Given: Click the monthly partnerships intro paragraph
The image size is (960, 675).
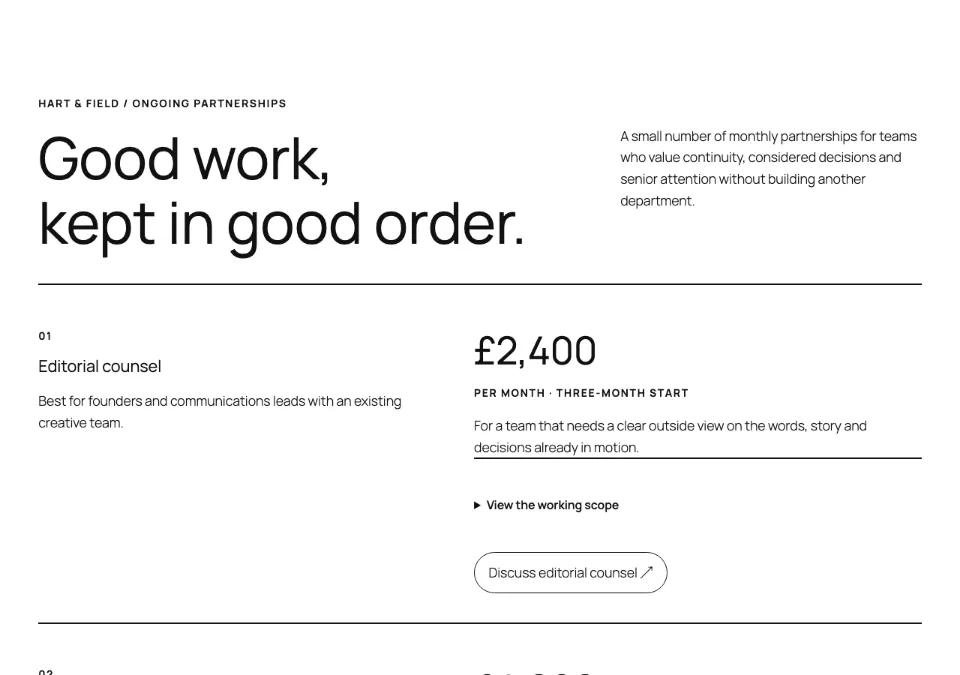Looking at the screenshot, I should (x=768, y=168).
